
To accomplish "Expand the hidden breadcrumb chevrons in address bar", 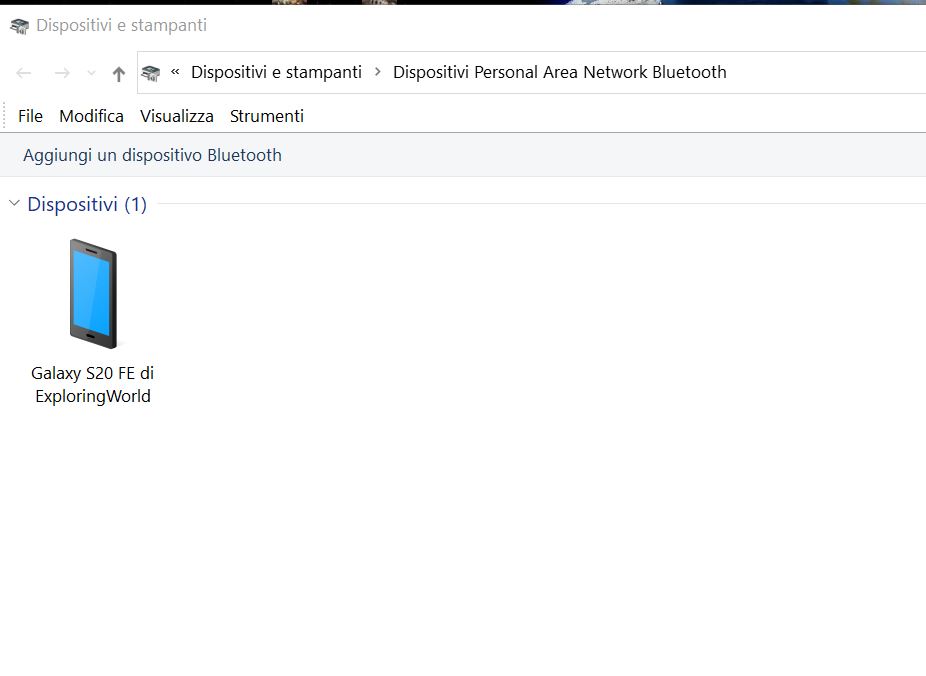I will coord(175,72).
